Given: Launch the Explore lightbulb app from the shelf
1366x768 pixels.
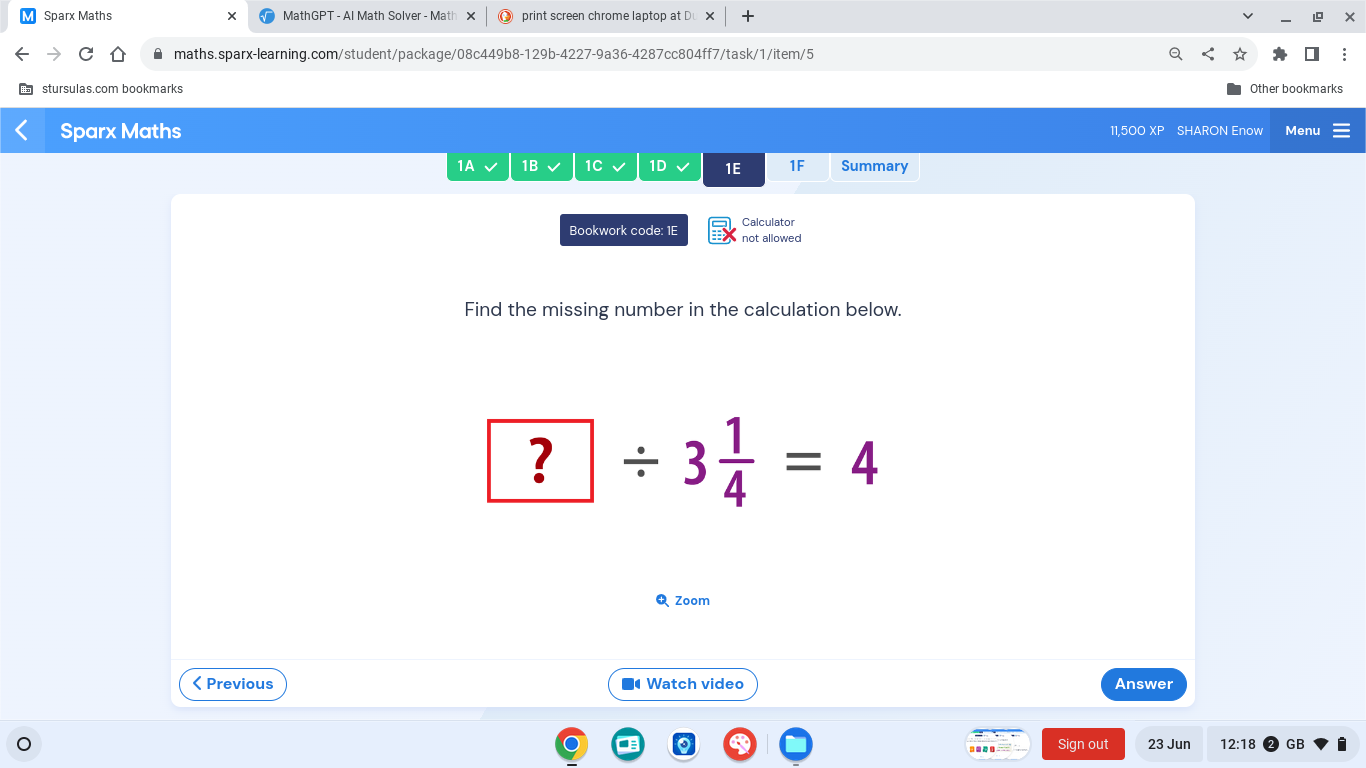Looking at the screenshot, I should click(x=683, y=744).
